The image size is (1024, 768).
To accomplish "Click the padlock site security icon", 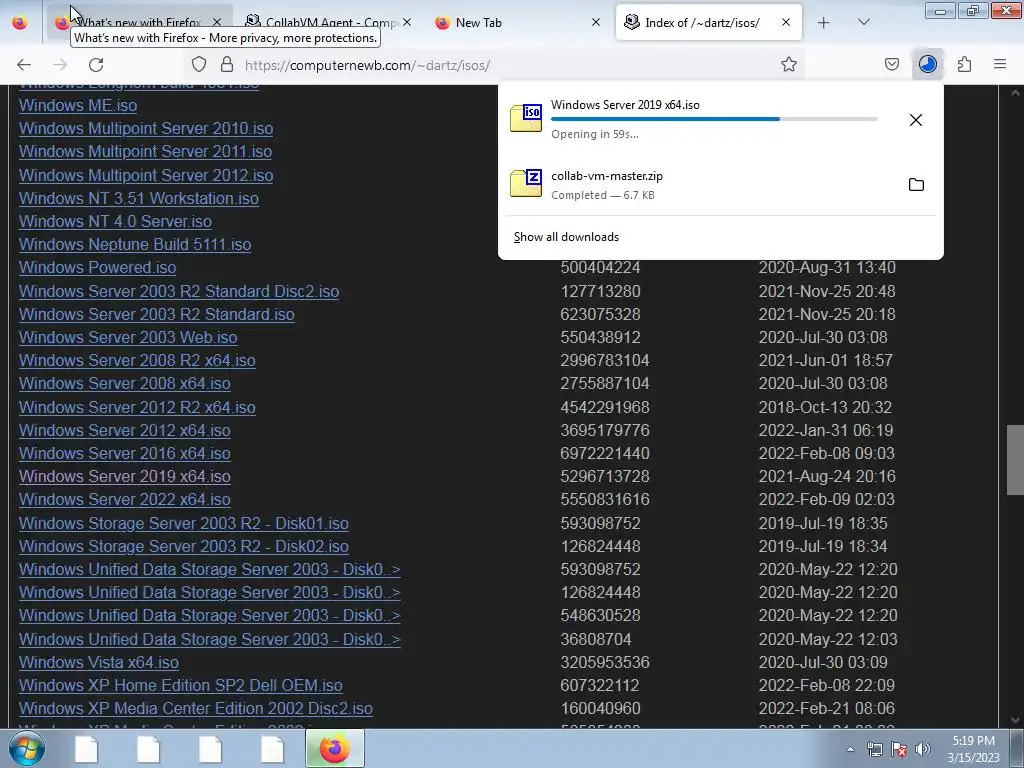I will pyautogui.click(x=227, y=65).
